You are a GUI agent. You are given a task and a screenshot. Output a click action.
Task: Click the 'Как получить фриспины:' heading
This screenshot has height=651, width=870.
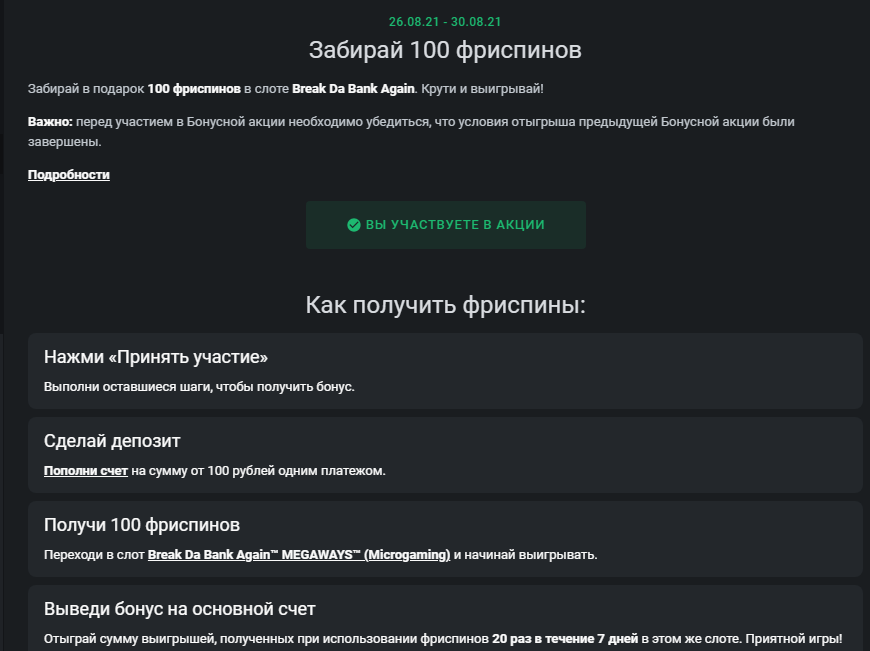pos(446,305)
